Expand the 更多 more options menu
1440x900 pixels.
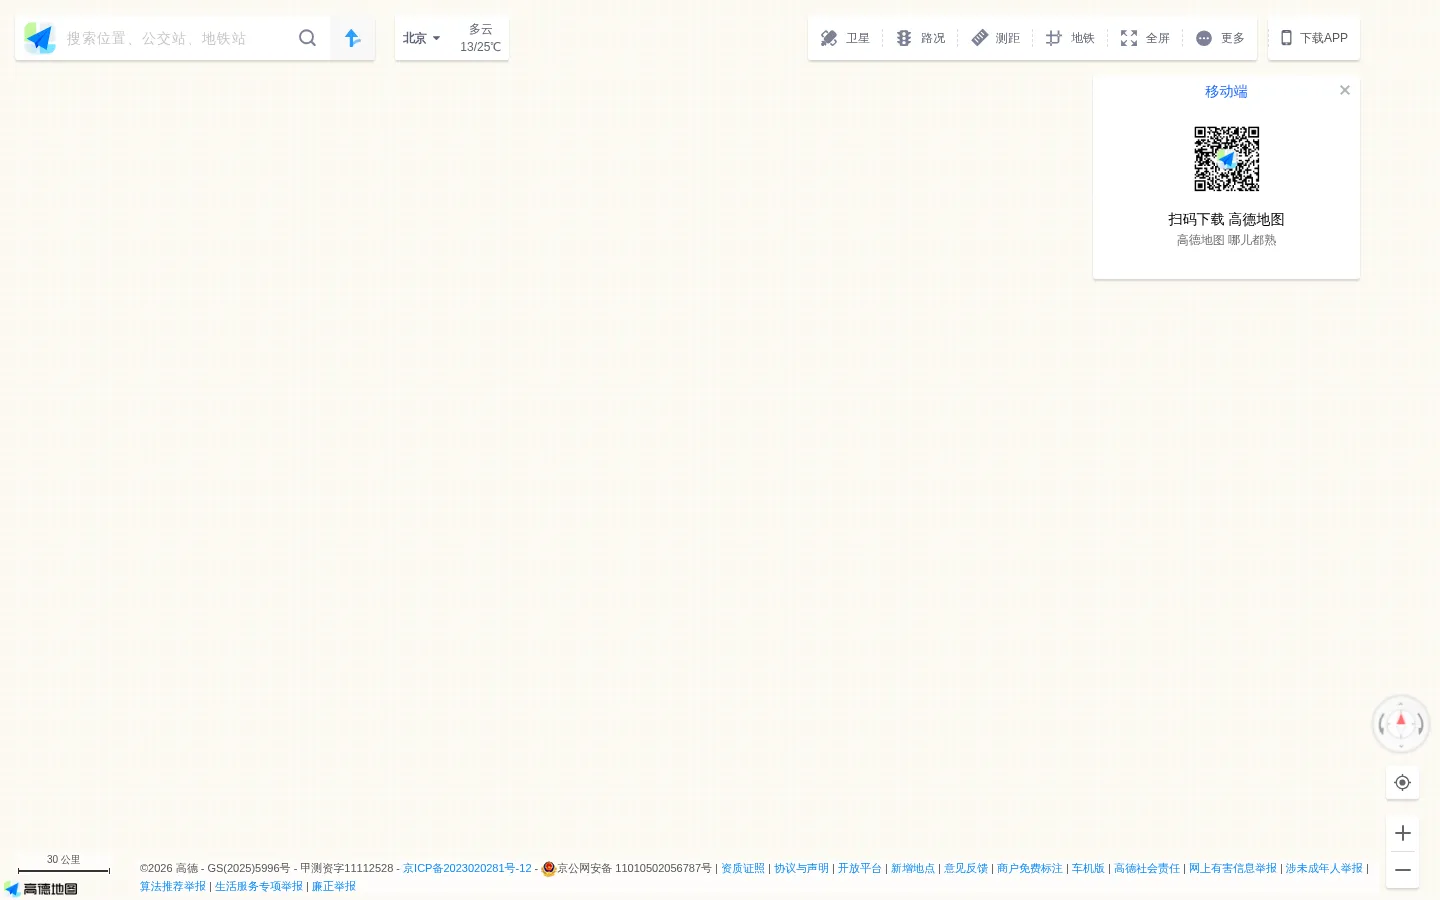pyautogui.click(x=1220, y=38)
